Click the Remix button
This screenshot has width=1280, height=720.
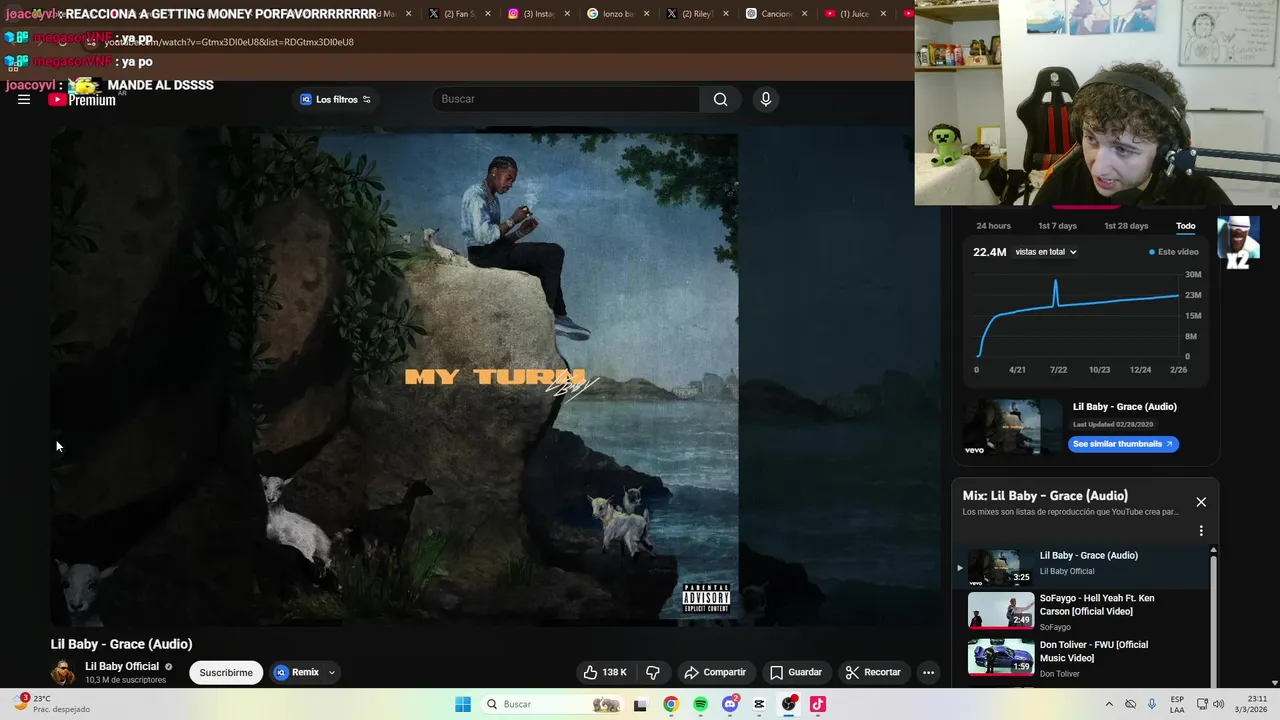pyautogui.click(x=296, y=672)
